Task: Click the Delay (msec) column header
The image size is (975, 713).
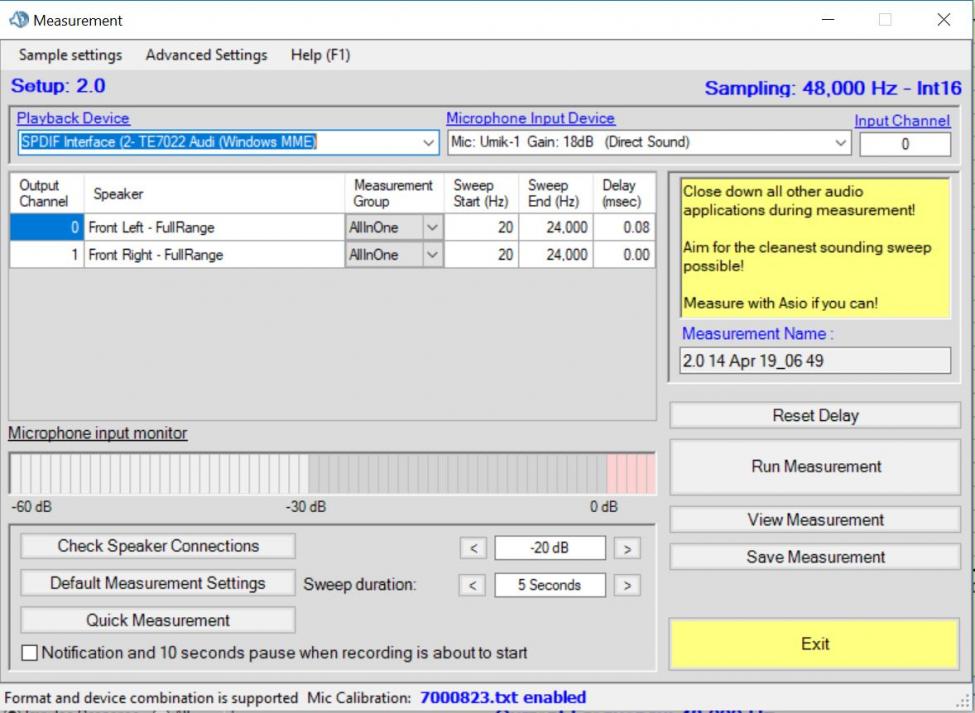Action: [624, 193]
